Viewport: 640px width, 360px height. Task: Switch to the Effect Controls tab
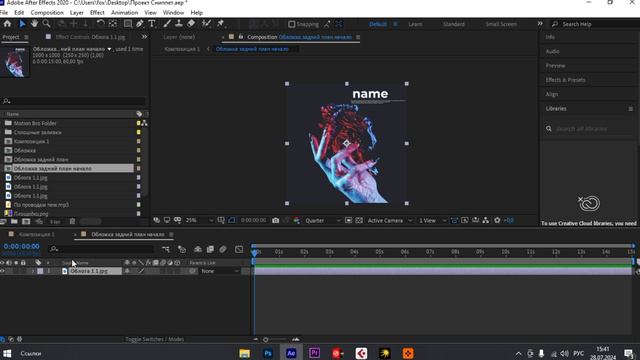point(90,37)
